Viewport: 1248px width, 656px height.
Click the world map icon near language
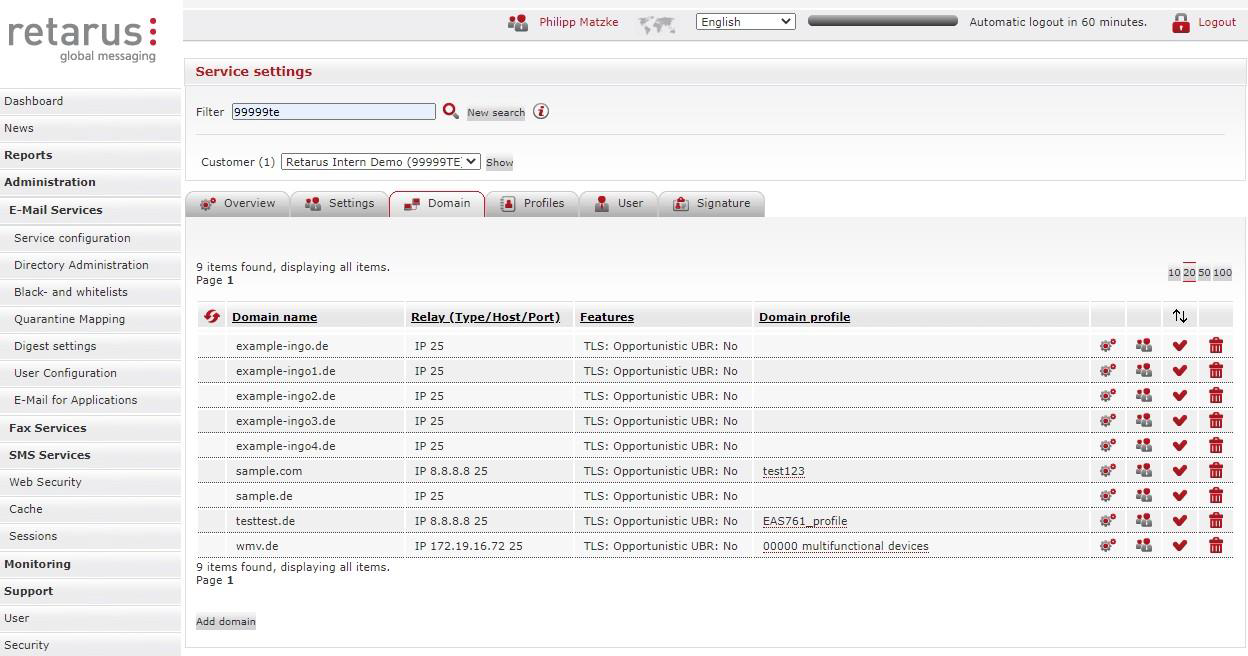(657, 24)
